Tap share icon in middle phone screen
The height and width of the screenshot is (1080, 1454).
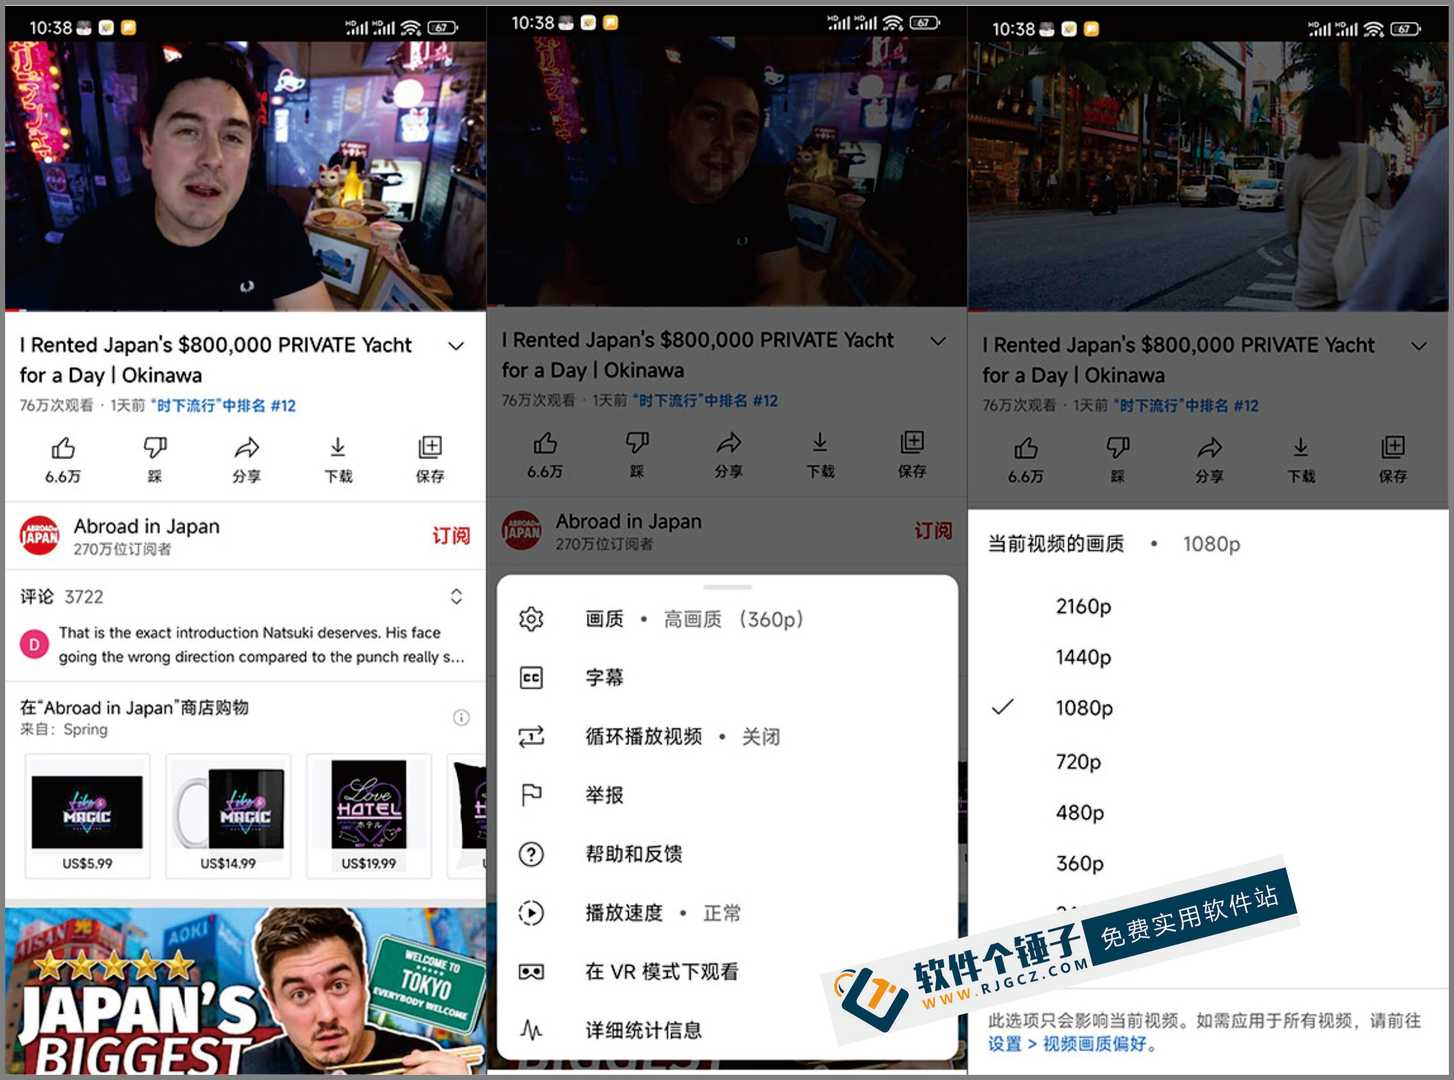(729, 443)
